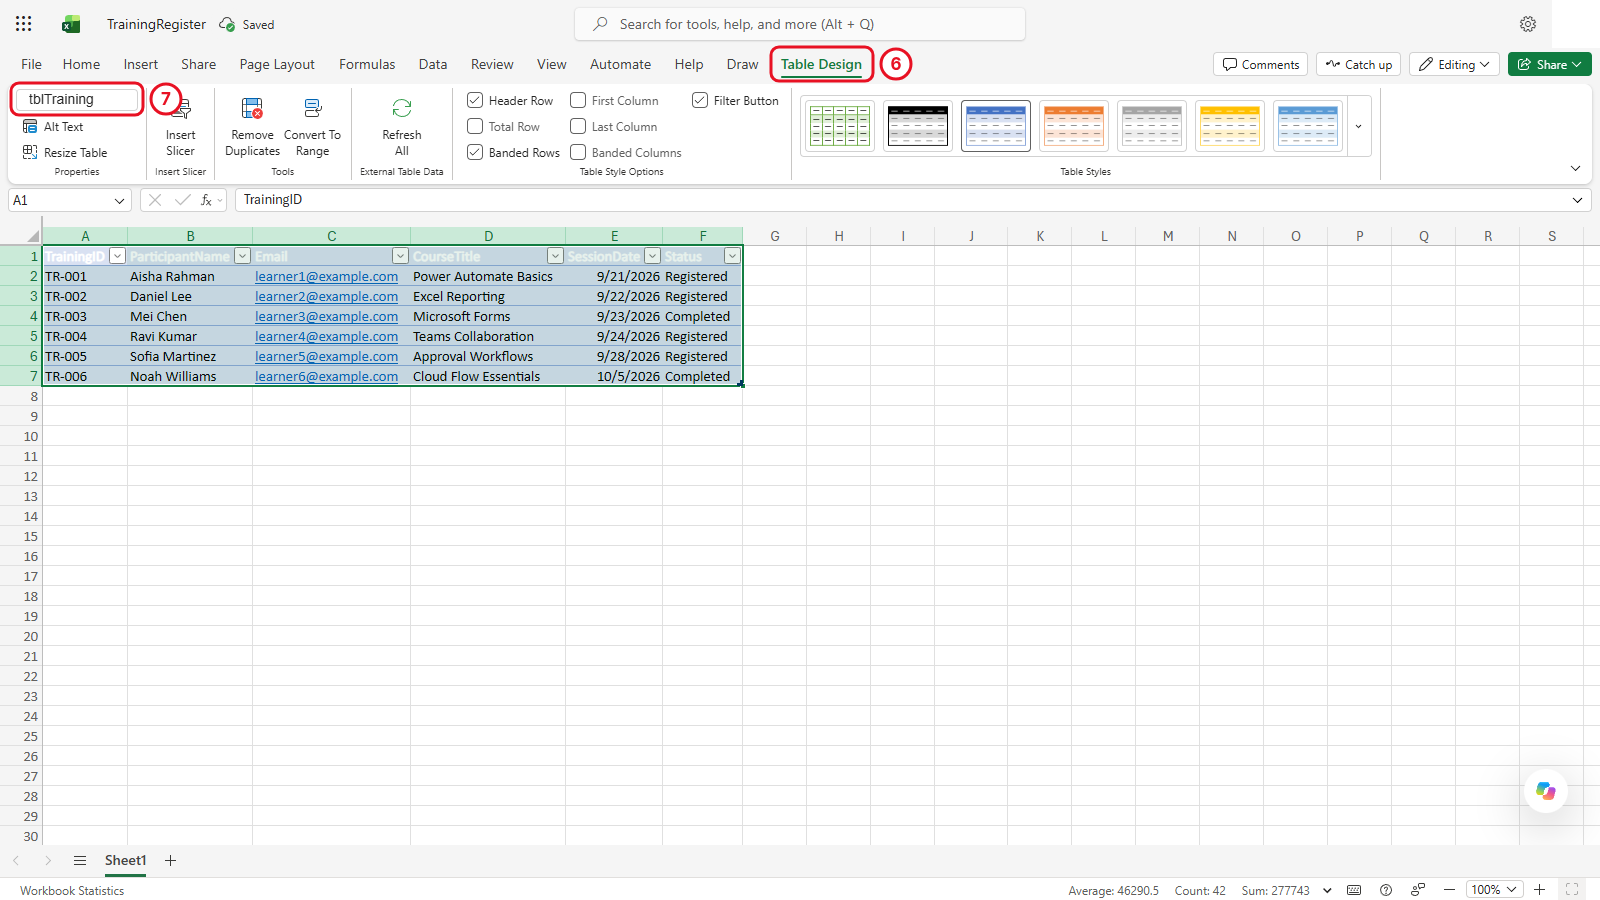The width and height of the screenshot is (1600, 900).
Task: Open the TrainingID column filter dropdown
Action: [x=117, y=256]
